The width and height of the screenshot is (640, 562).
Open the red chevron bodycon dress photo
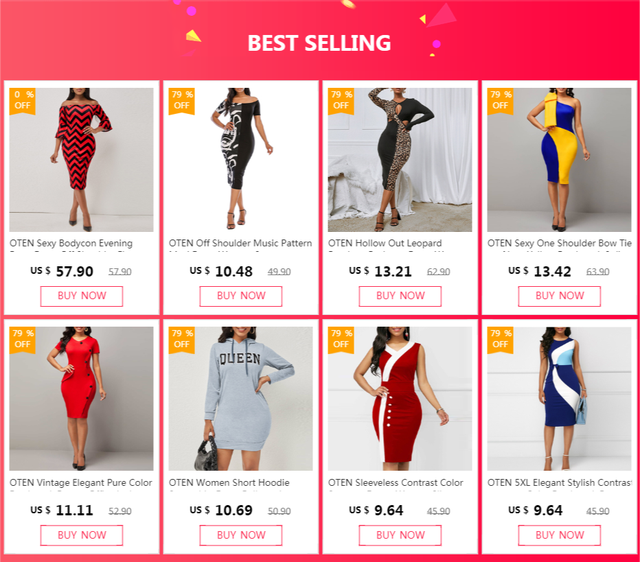coord(81,160)
